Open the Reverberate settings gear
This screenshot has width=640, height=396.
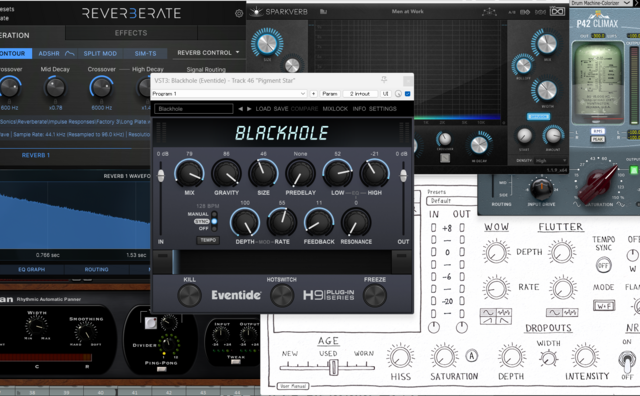tap(239, 13)
